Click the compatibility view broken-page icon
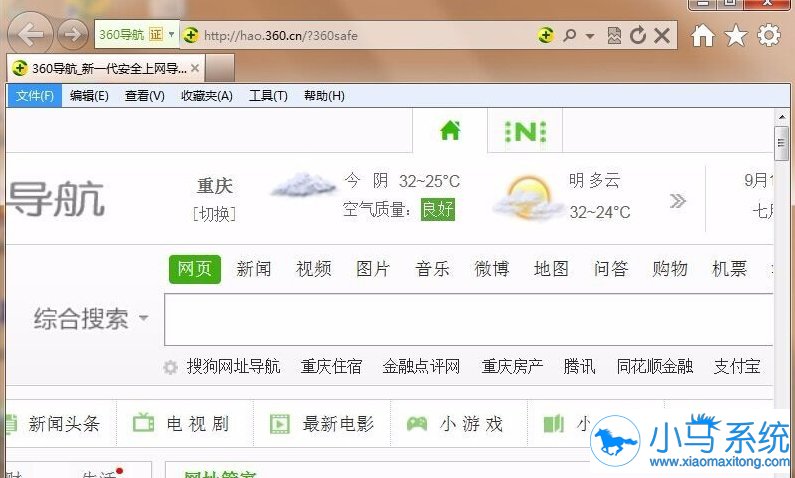795x478 pixels. pyautogui.click(x=614, y=35)
